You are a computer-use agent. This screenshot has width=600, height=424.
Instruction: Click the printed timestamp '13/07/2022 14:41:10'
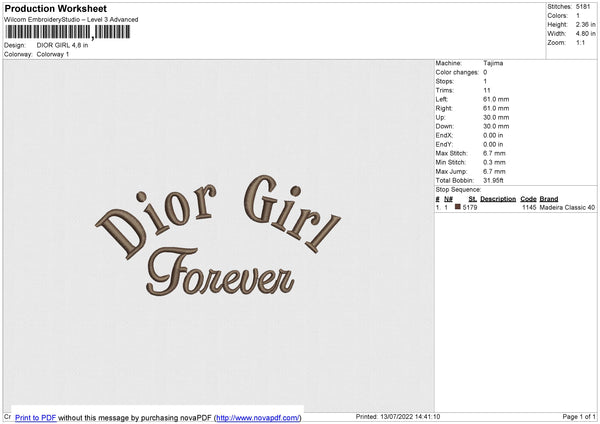click(410, 416)
